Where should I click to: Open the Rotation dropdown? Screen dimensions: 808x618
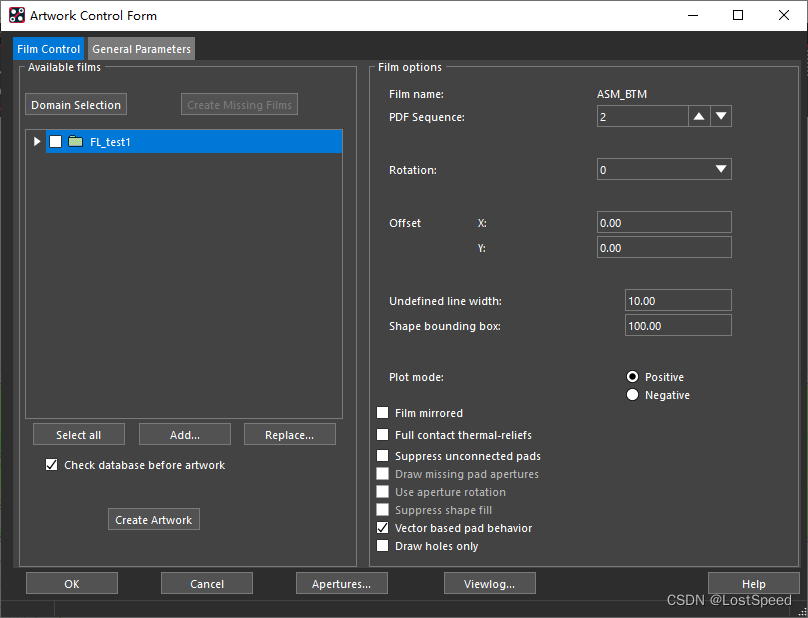[721, 170]
